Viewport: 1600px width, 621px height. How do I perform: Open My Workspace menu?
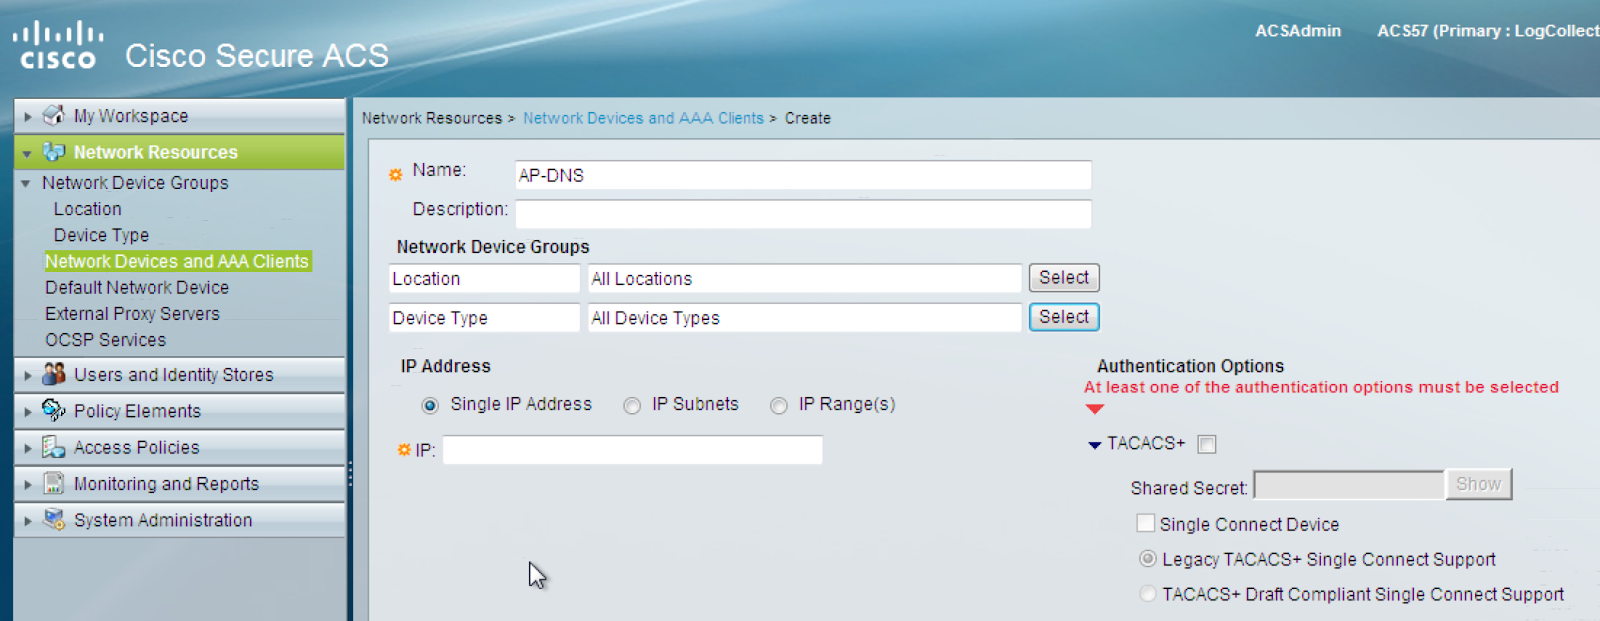pyautogui.click(x=131, y=116)
